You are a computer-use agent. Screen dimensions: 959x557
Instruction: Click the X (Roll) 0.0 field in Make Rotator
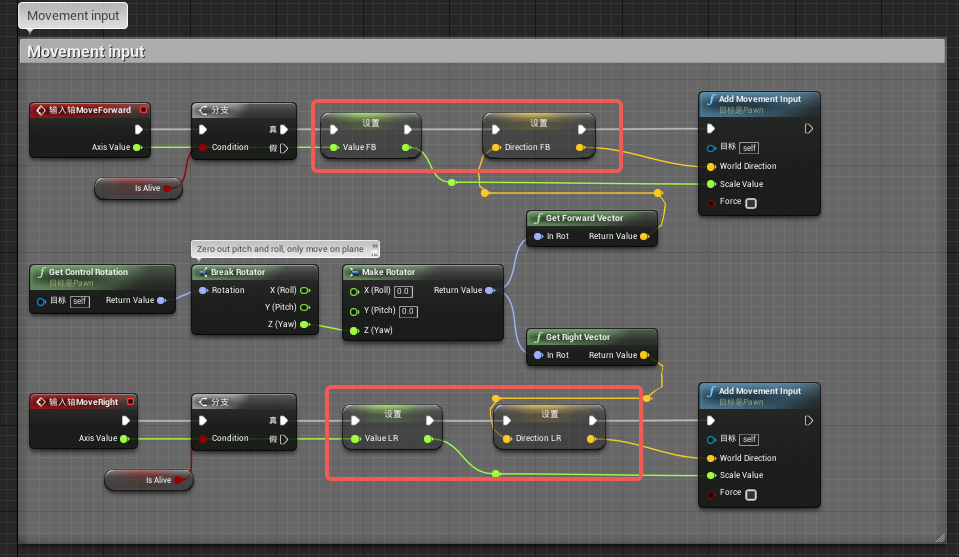tap(403, 292)
